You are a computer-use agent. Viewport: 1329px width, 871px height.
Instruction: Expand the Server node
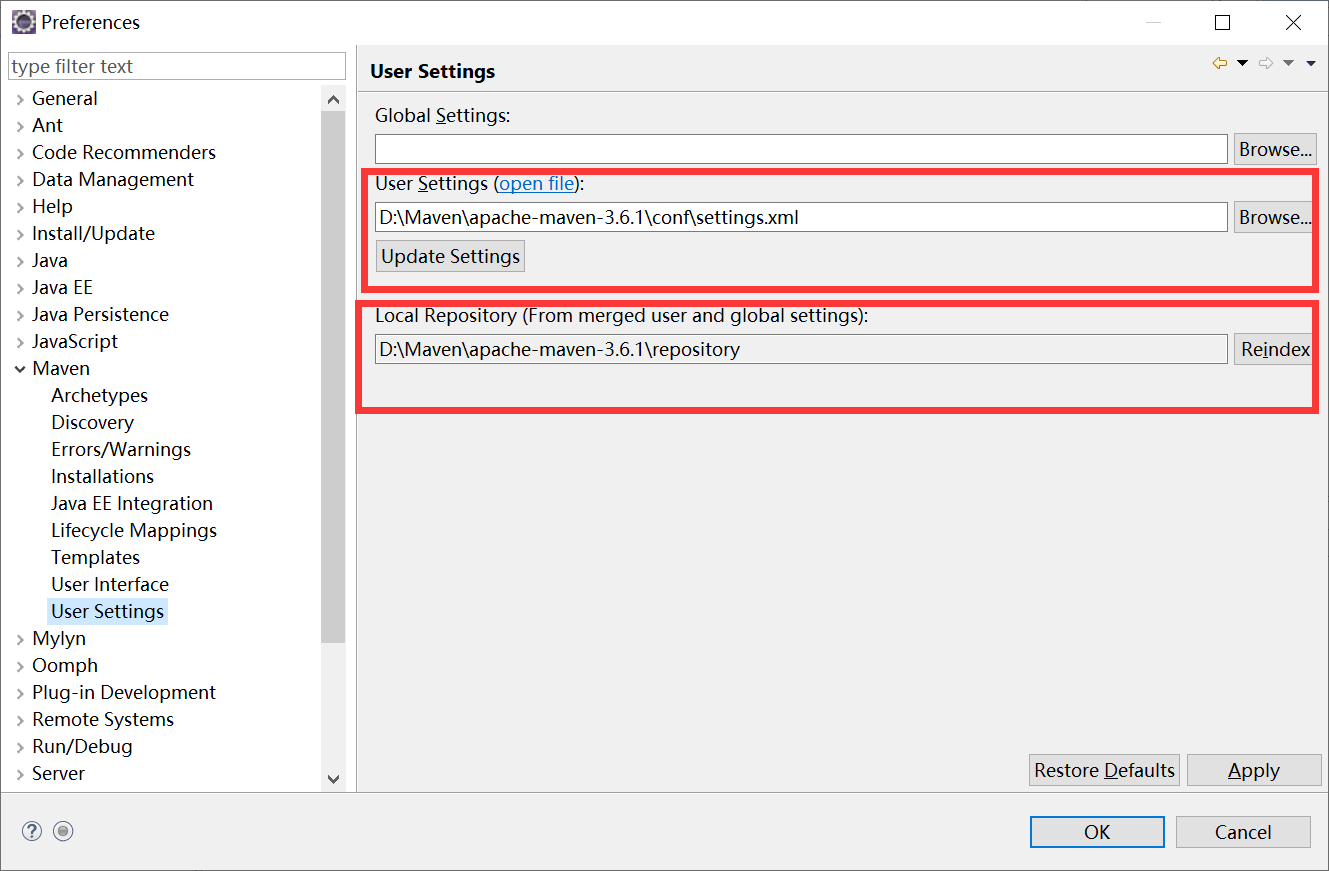21,774
